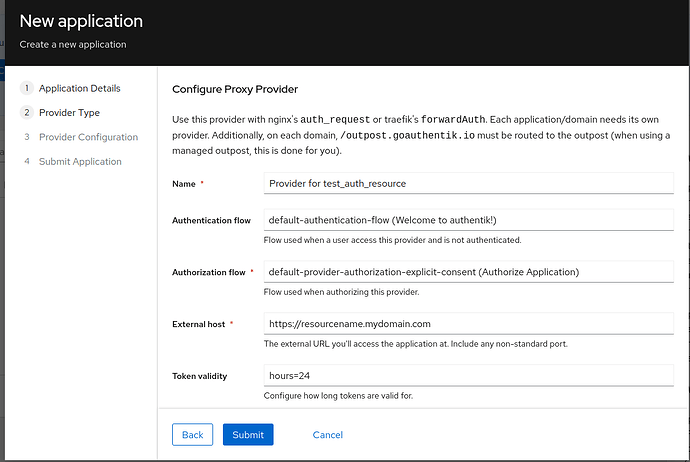Click the /outpost.goauthentik.io code text
The height and width of the screenshot is (462, 690).
407,136
